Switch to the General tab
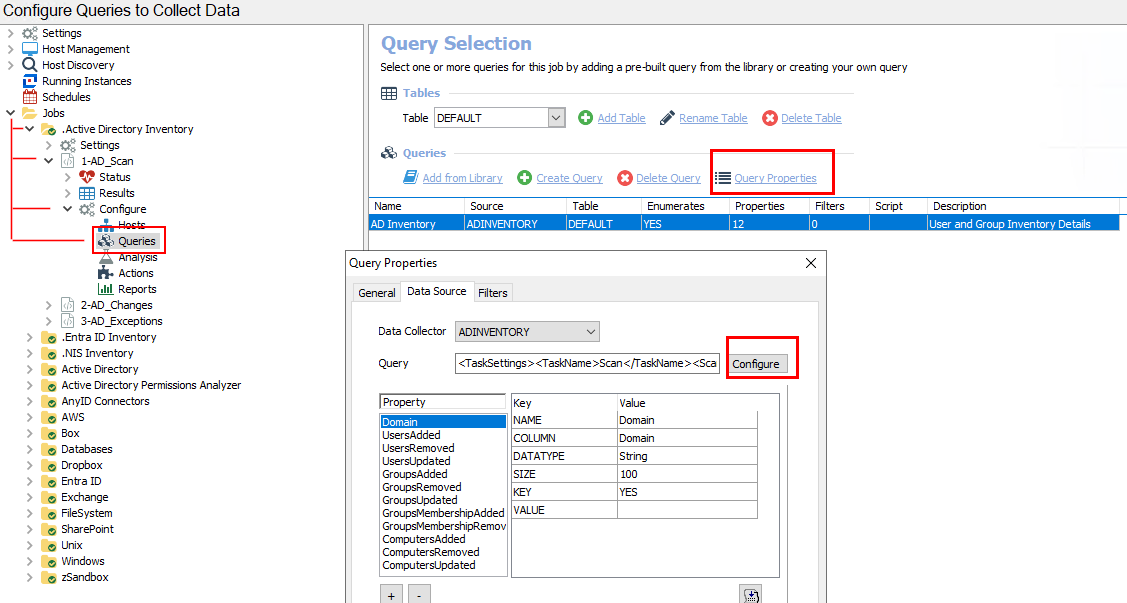This screenshot has height=603, width=1127. click(x=377, y=293)
